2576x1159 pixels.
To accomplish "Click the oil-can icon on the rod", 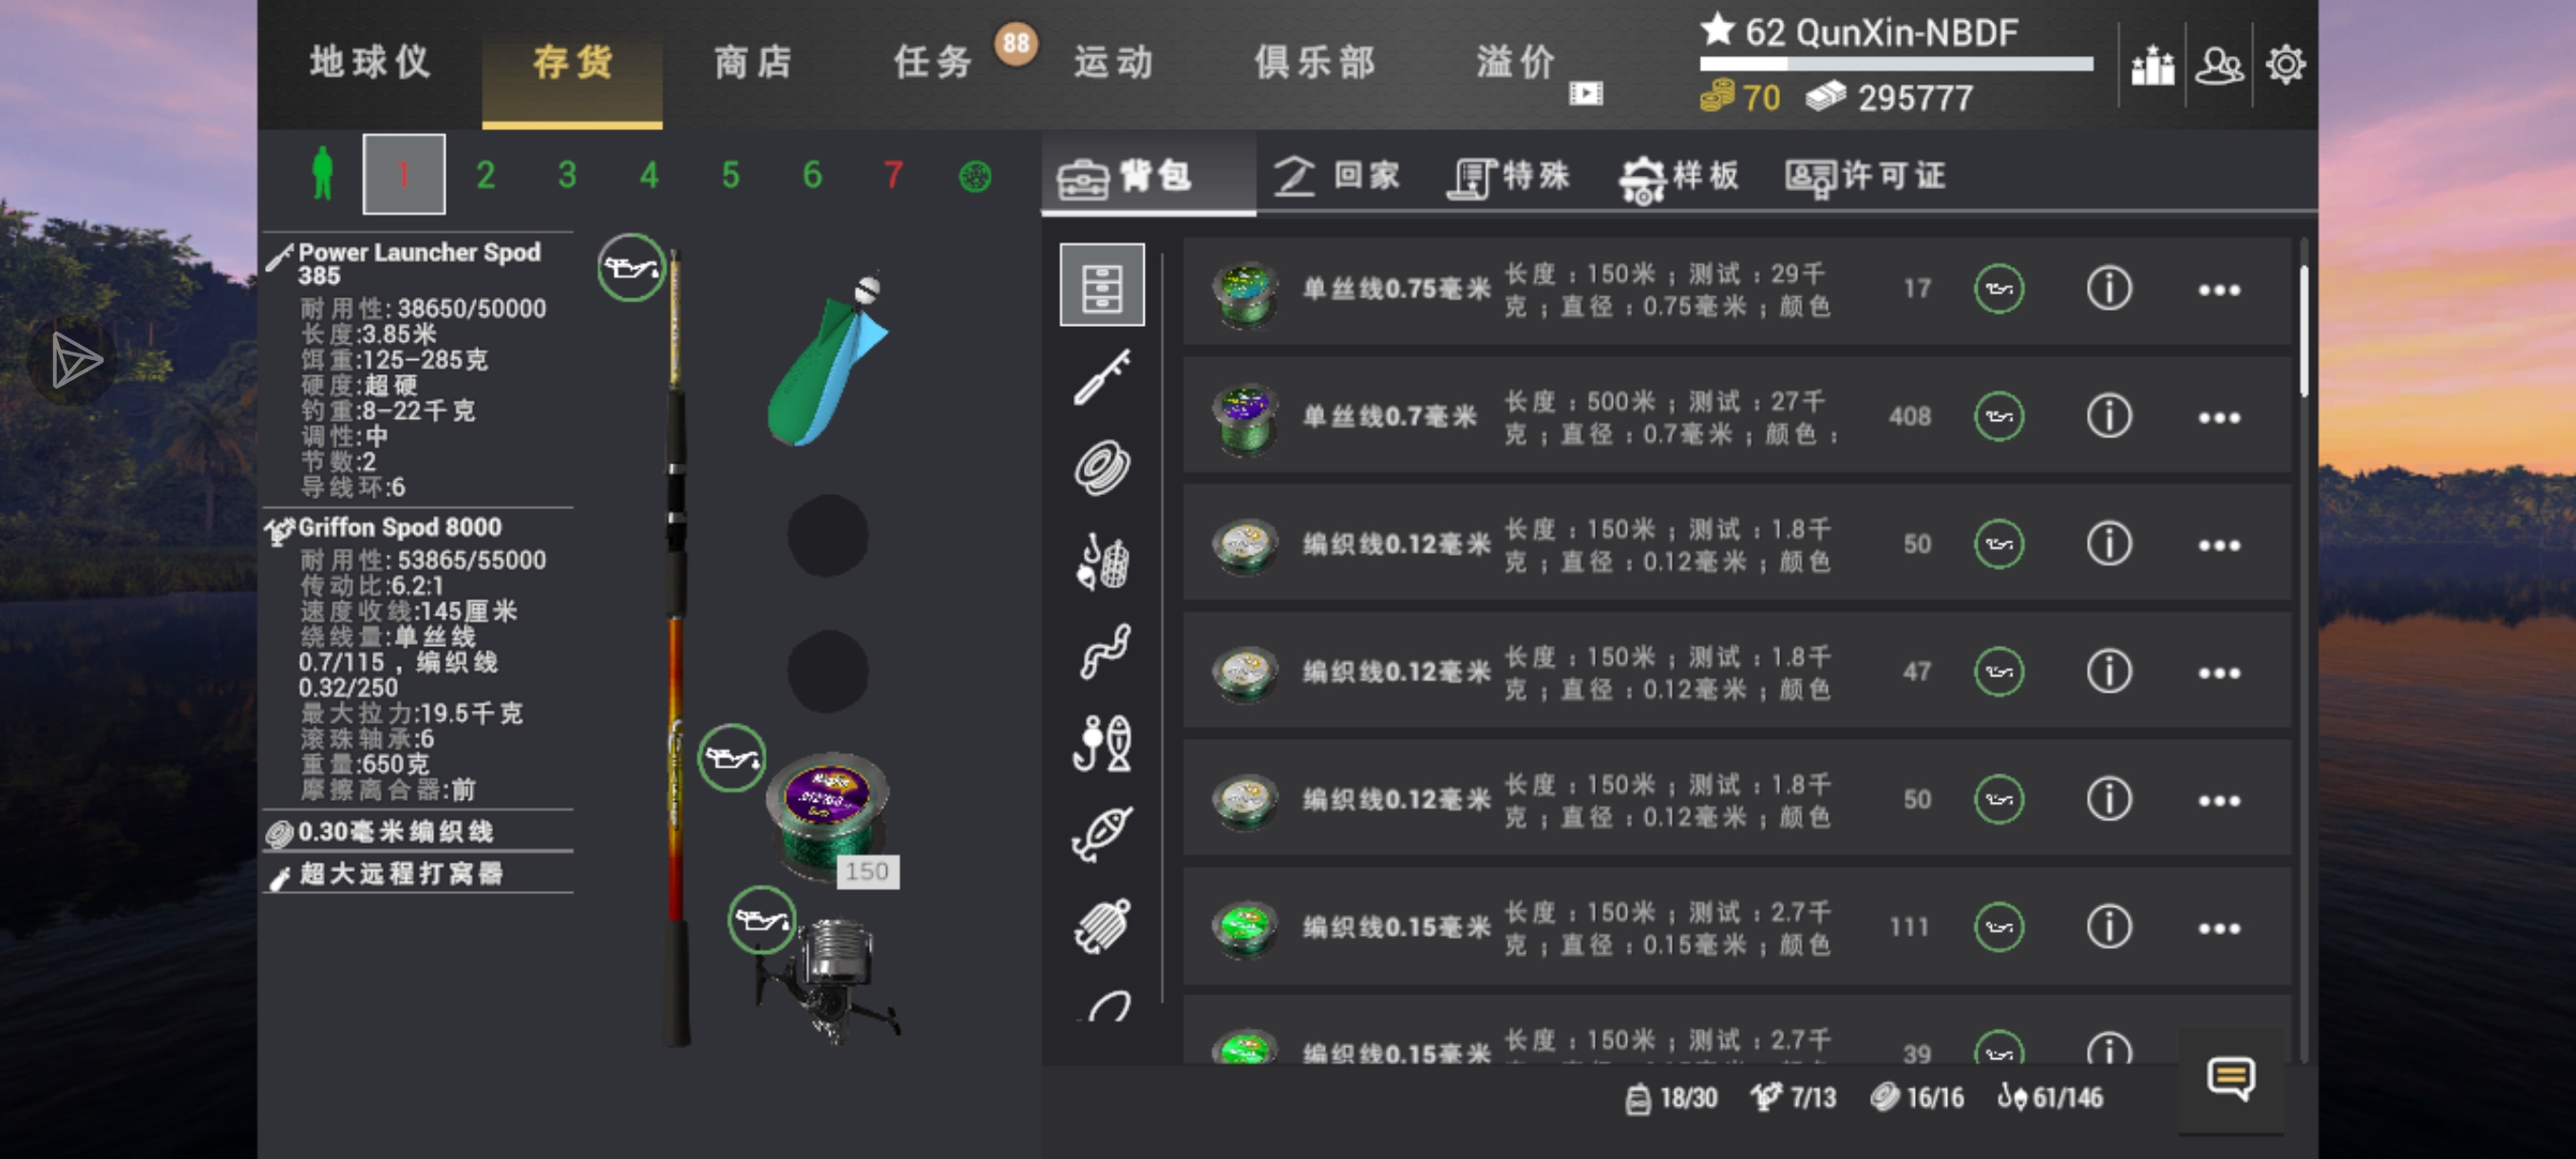I will [631, 267].
